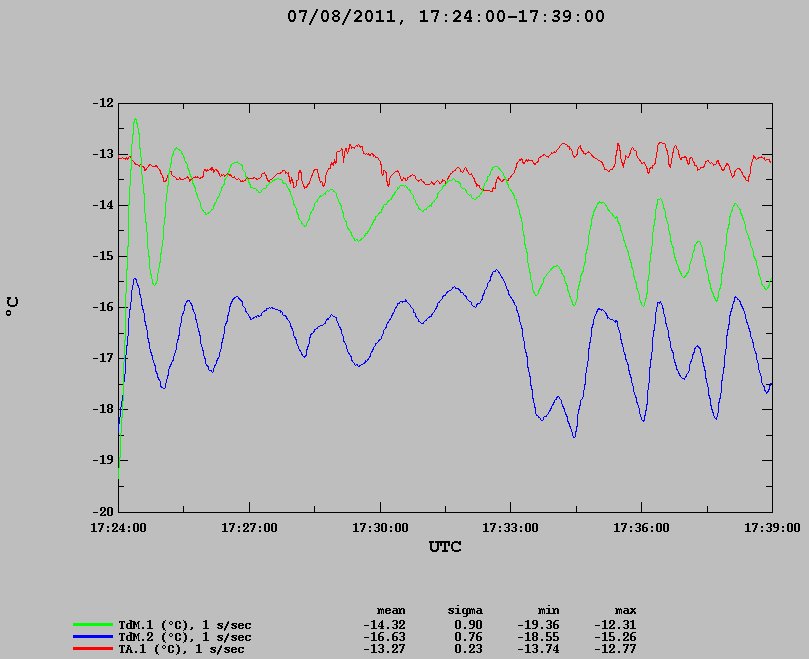Select the min value -13.74

pos(538,649)
